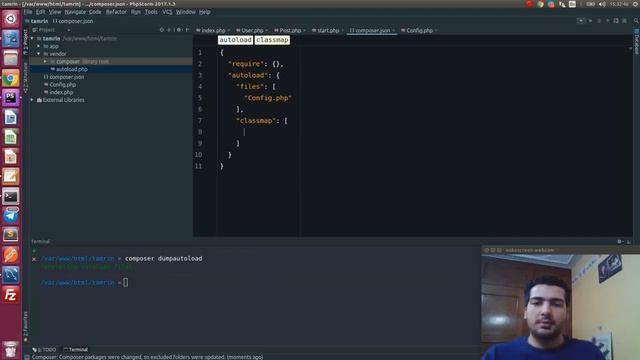Click autoload breadcrumb

235,40
